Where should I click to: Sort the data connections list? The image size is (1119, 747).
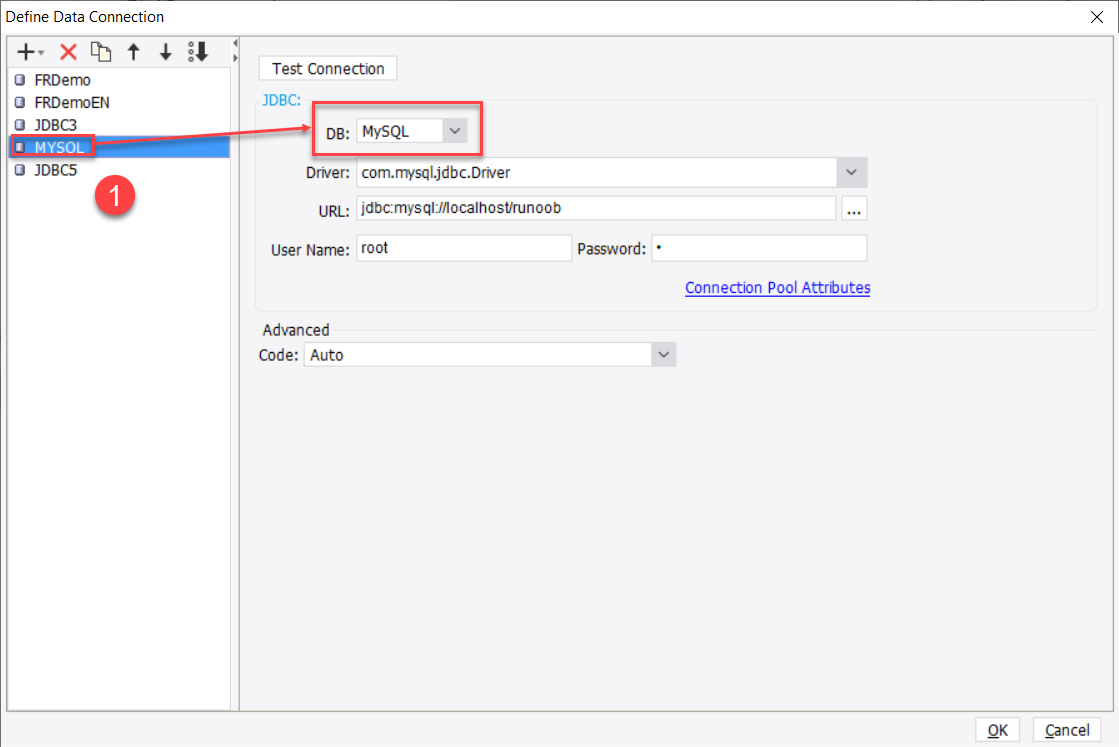click(199, 51)
